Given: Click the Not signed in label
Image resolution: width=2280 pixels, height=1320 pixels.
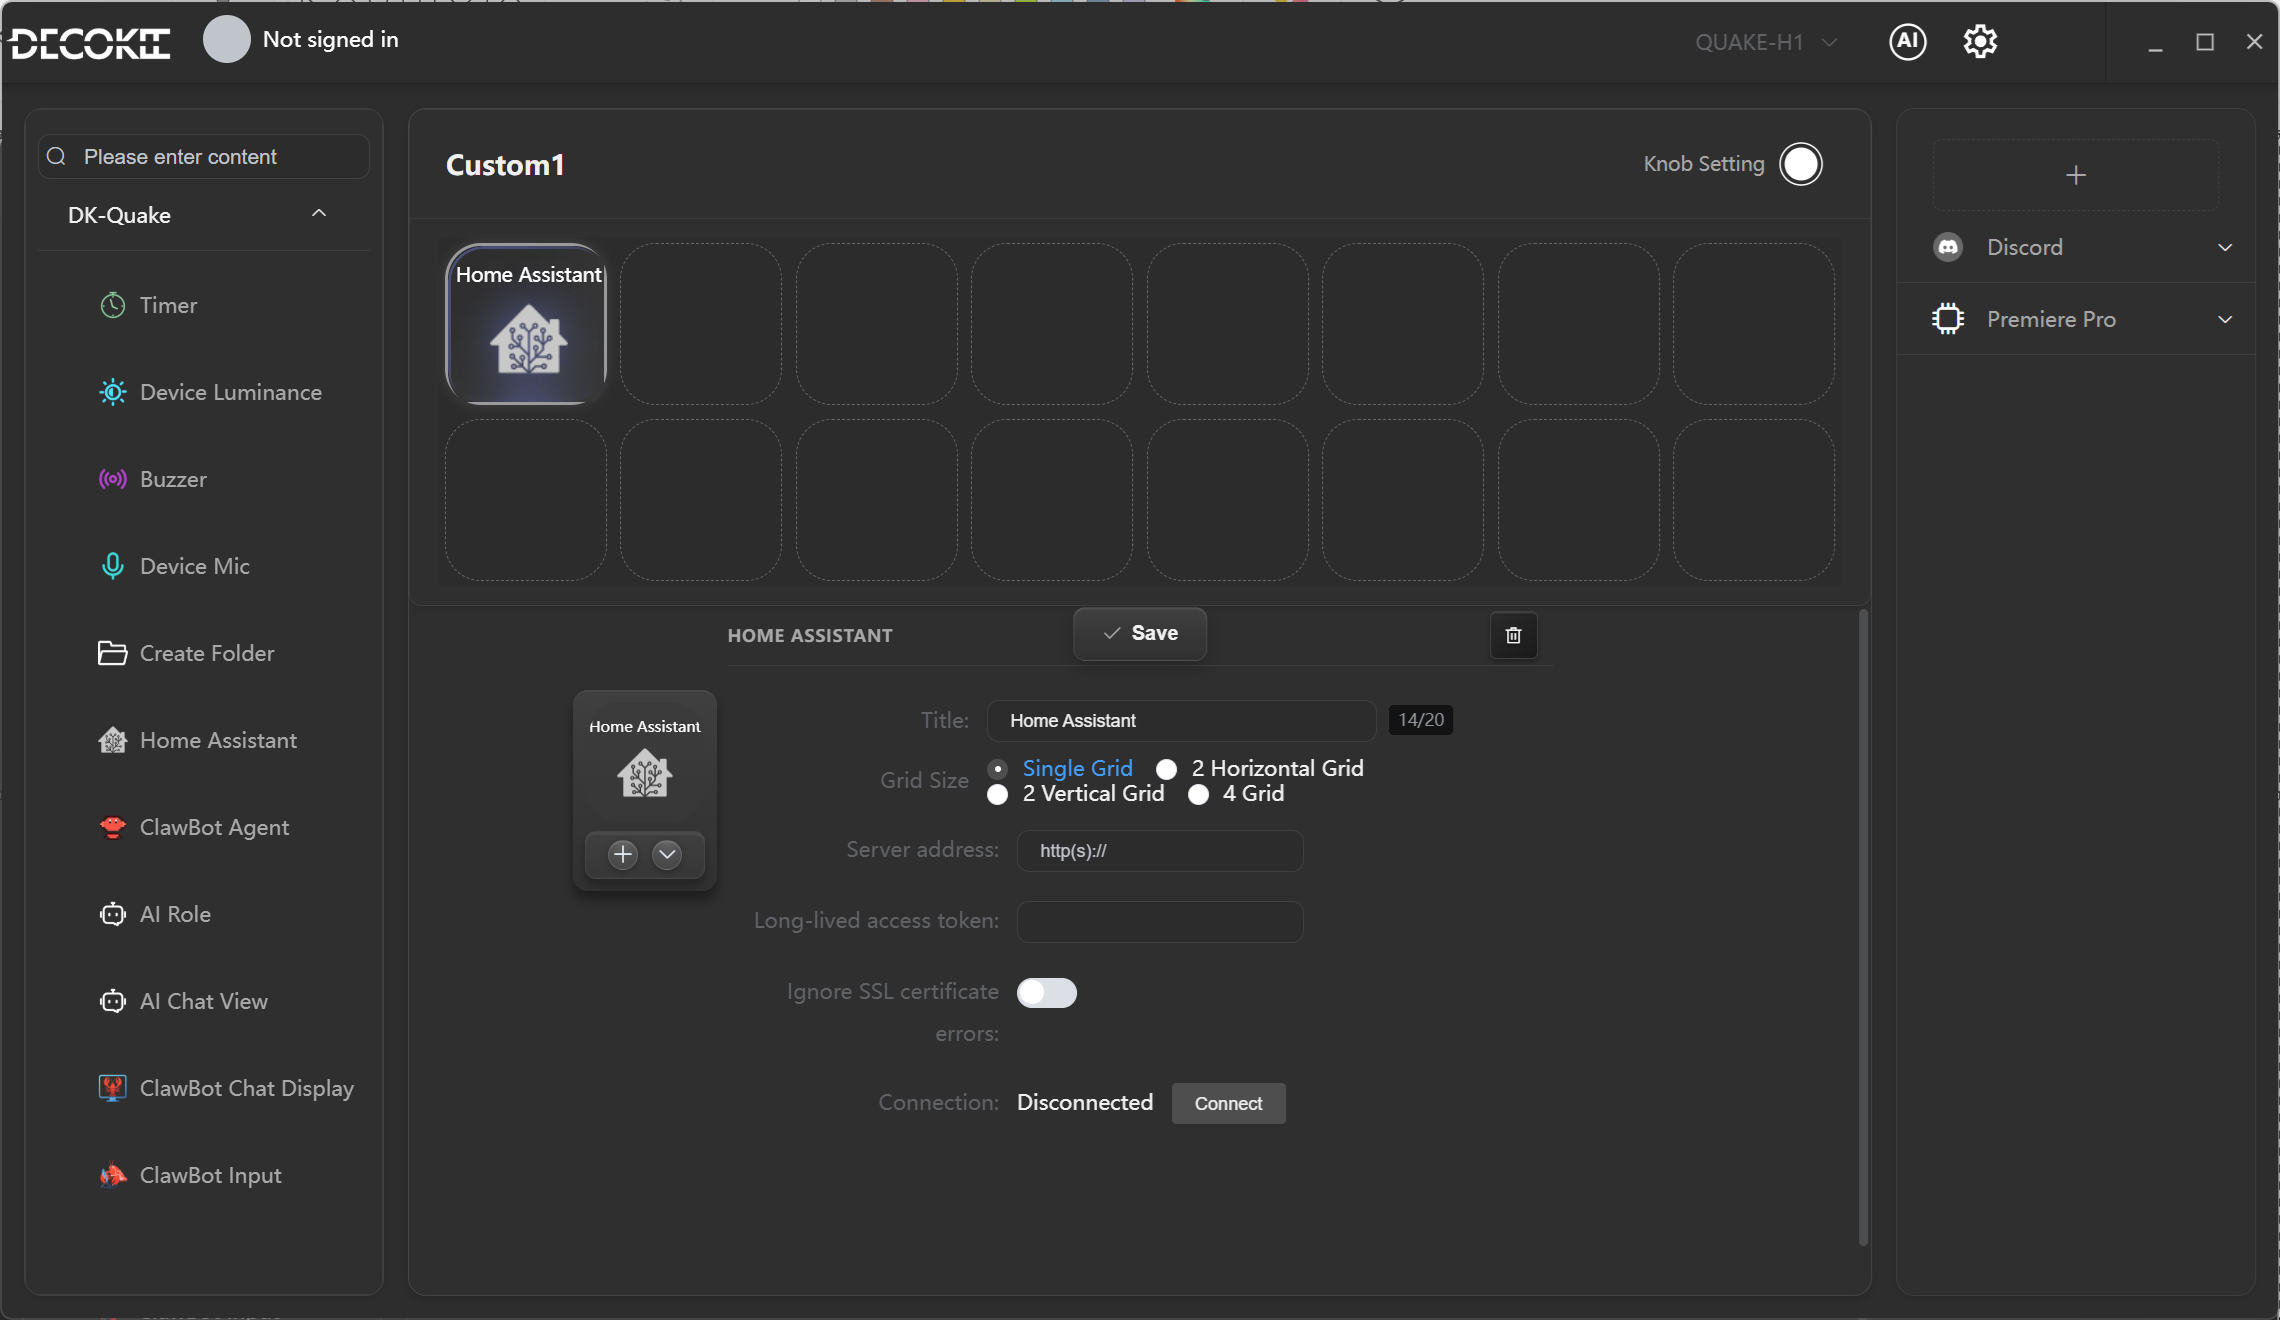Looking at the screenshot, I should pyautogui.click(x=330, y=40).
